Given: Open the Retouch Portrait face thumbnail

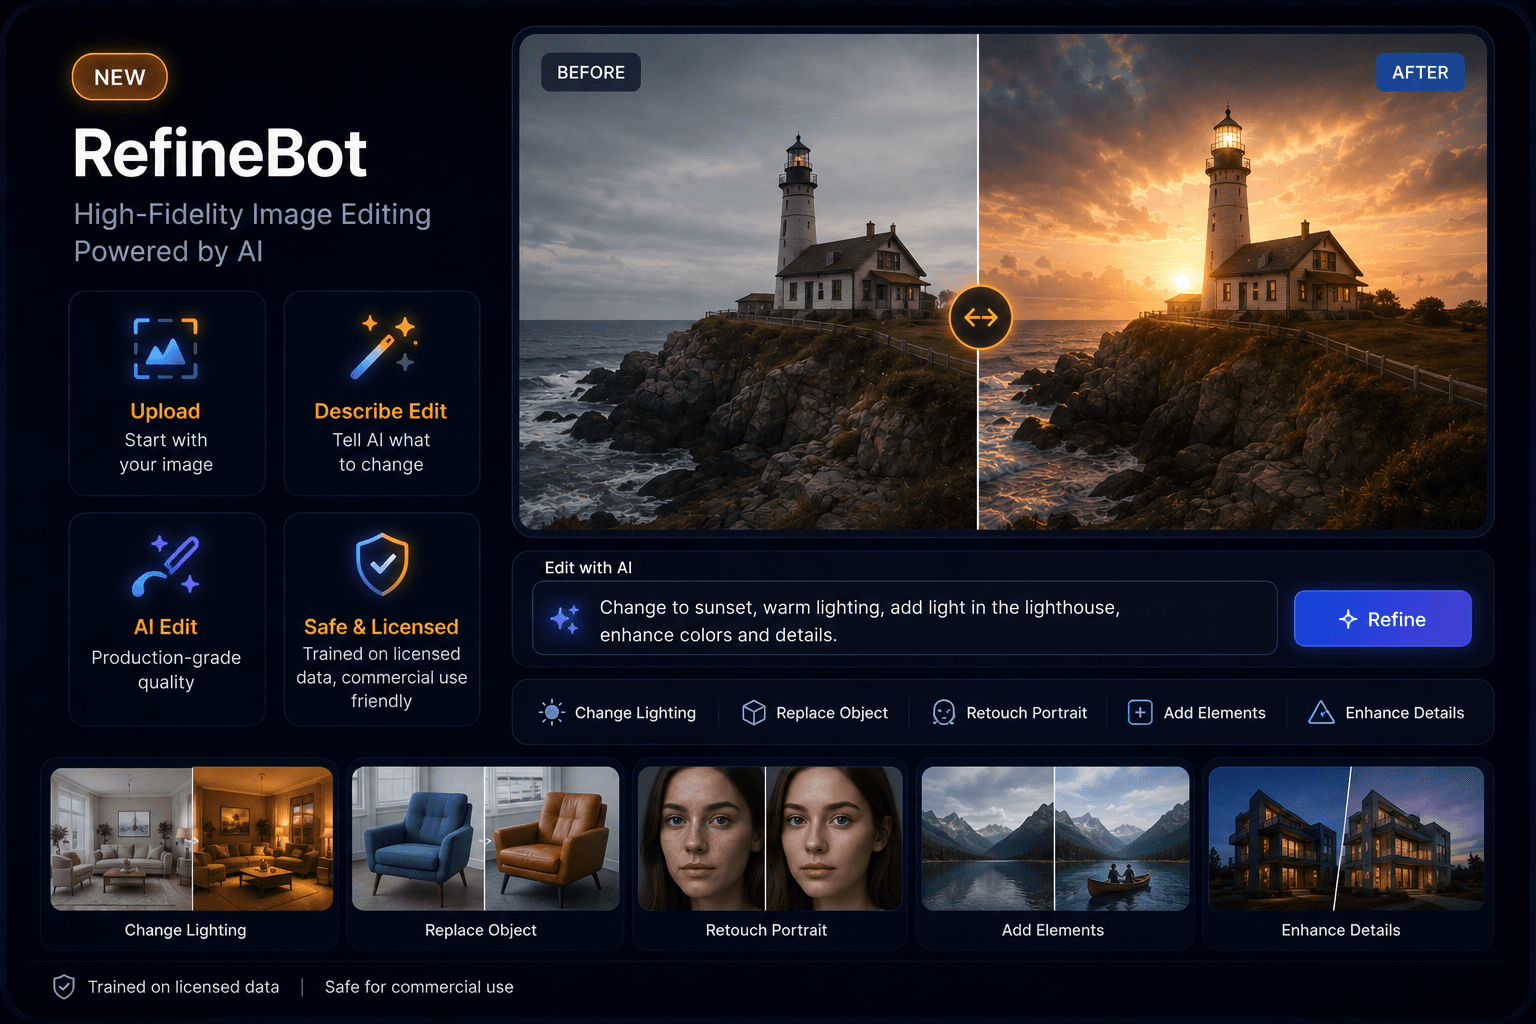Looking at the screenshot, I should pos(770,838).
